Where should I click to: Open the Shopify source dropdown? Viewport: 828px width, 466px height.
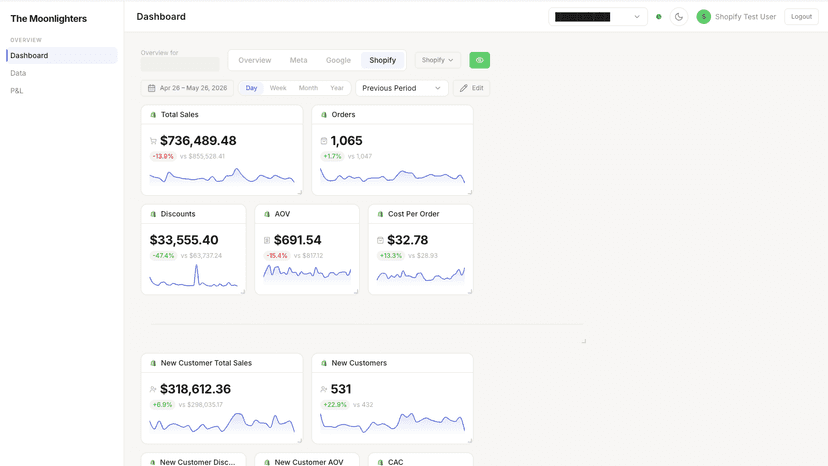(x=438, y=60)
